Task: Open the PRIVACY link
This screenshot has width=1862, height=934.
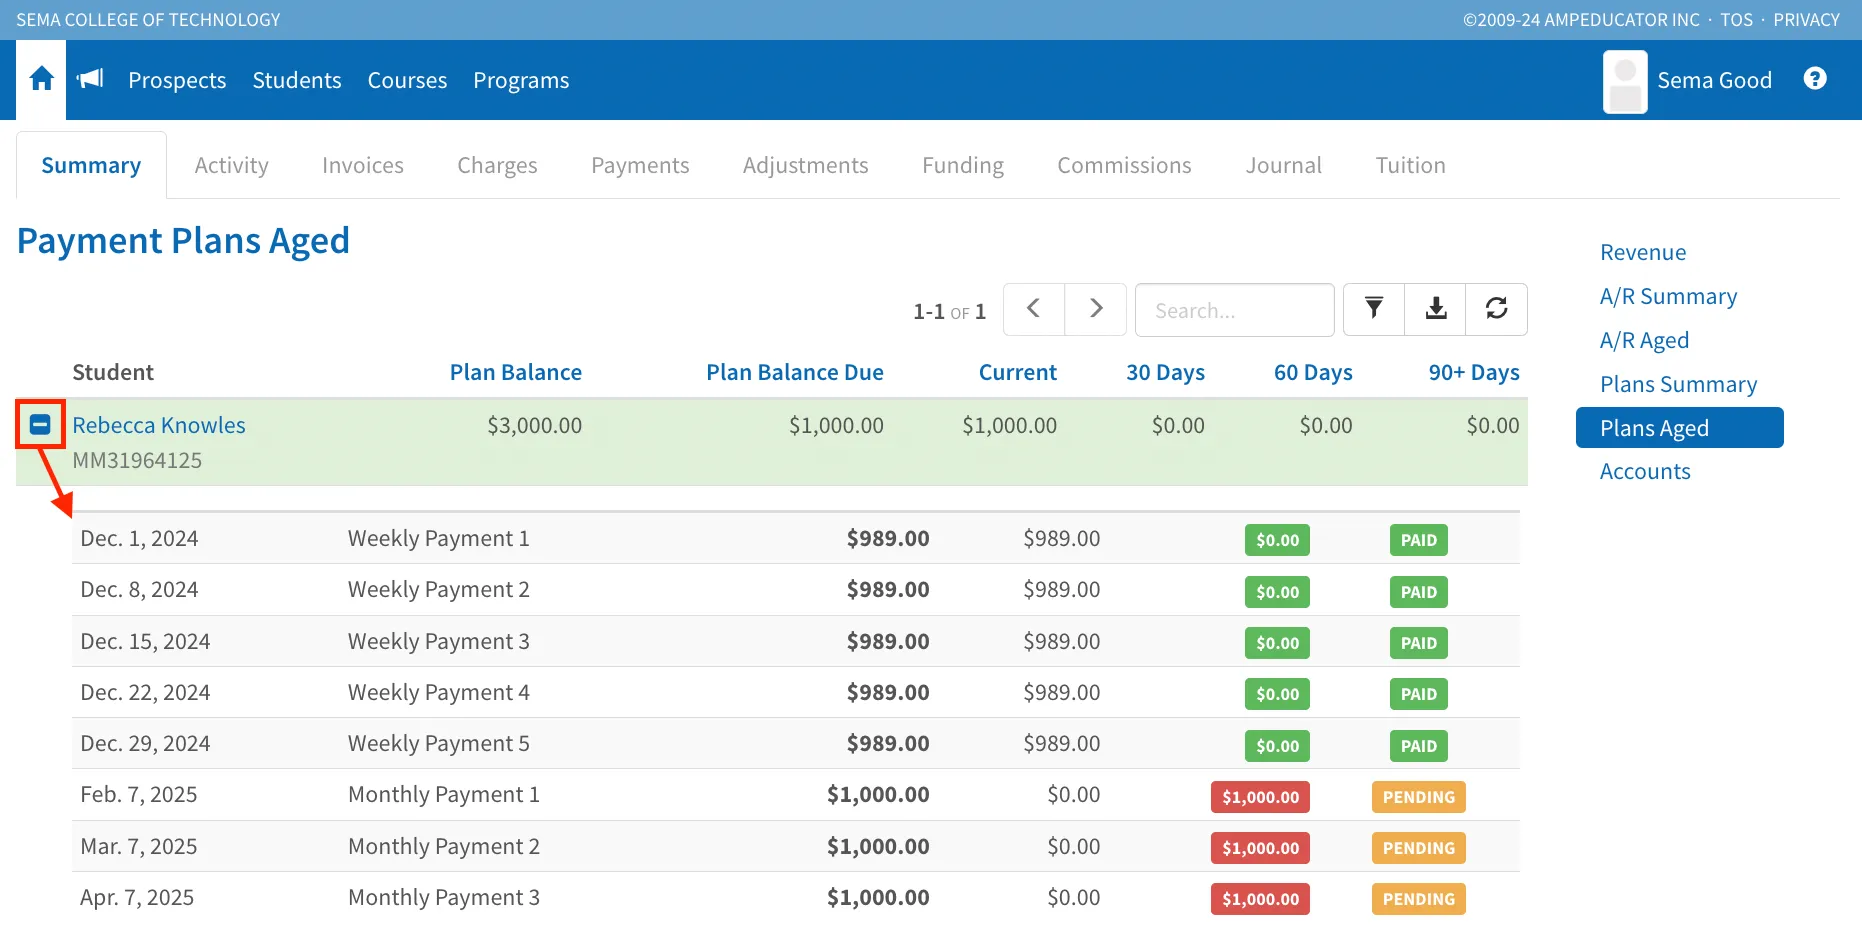Action: (x=1807, y=20)
